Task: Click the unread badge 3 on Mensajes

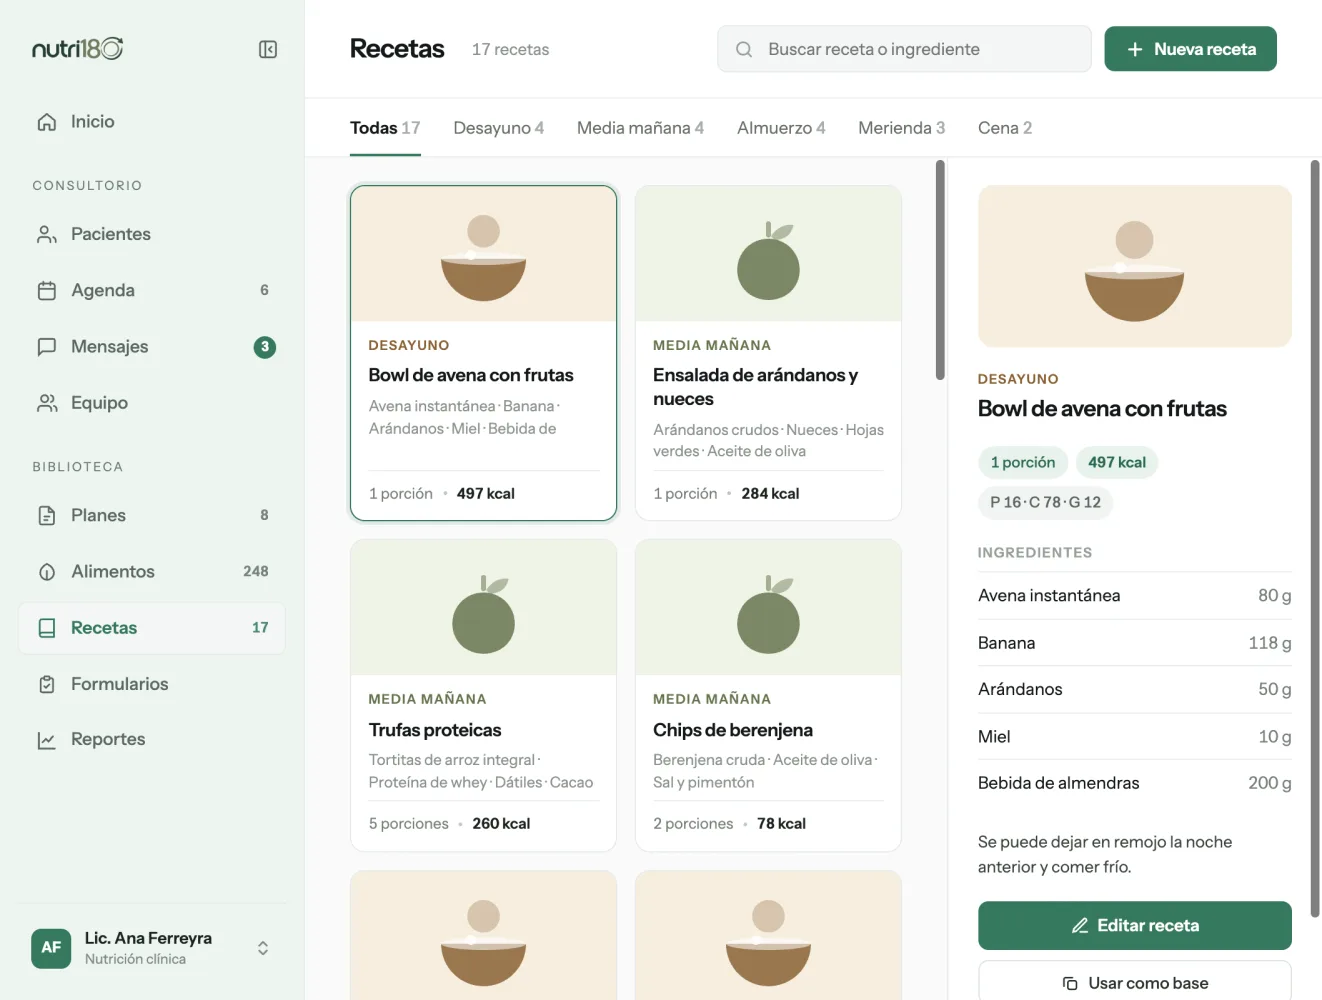Action: pos(264,347)
